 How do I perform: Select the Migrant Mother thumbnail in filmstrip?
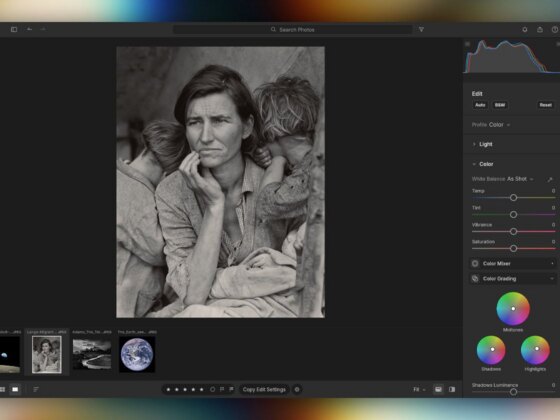click(x=47, y=354)
